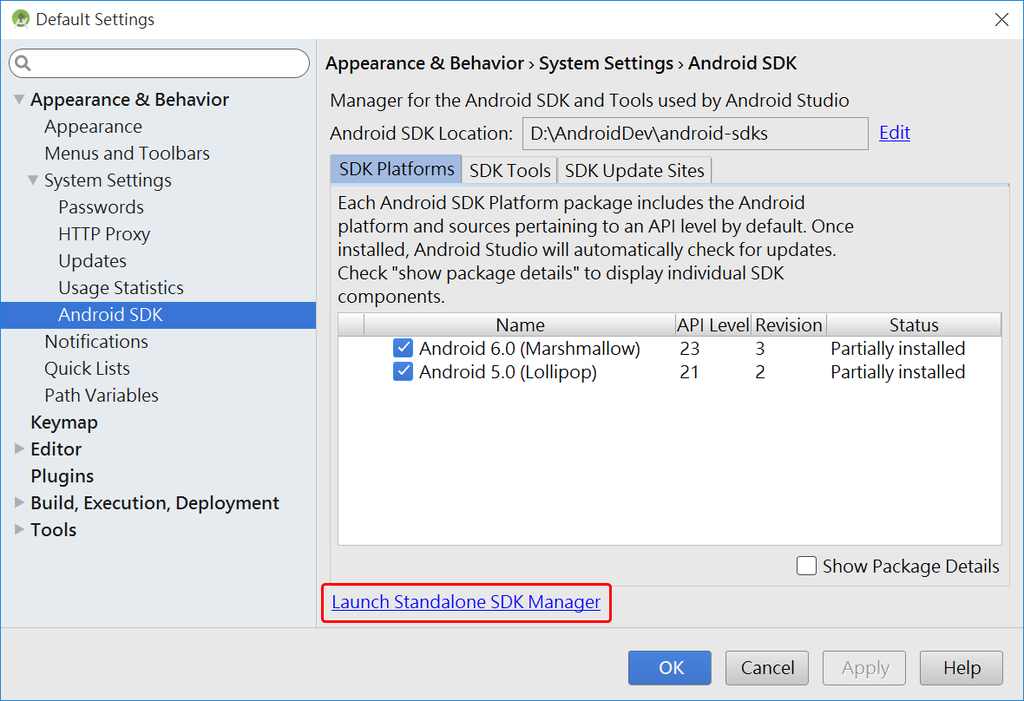Expand the Tools section
The height and width of the screenshot is (701, 1024).
tap(20, 529)
